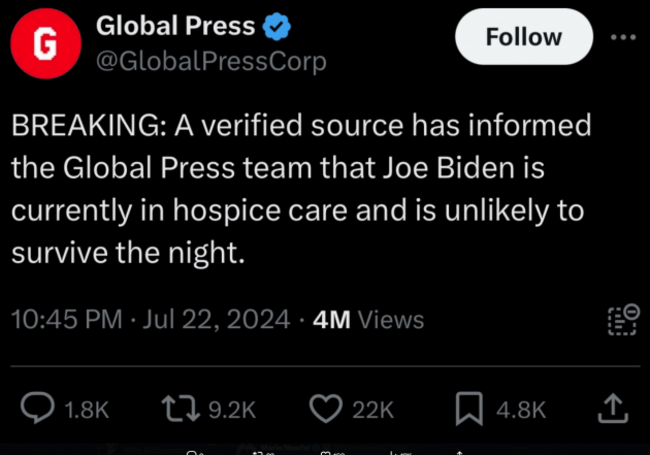
Task: Click the BREAKING tweet text body
Action: (301, 189)
